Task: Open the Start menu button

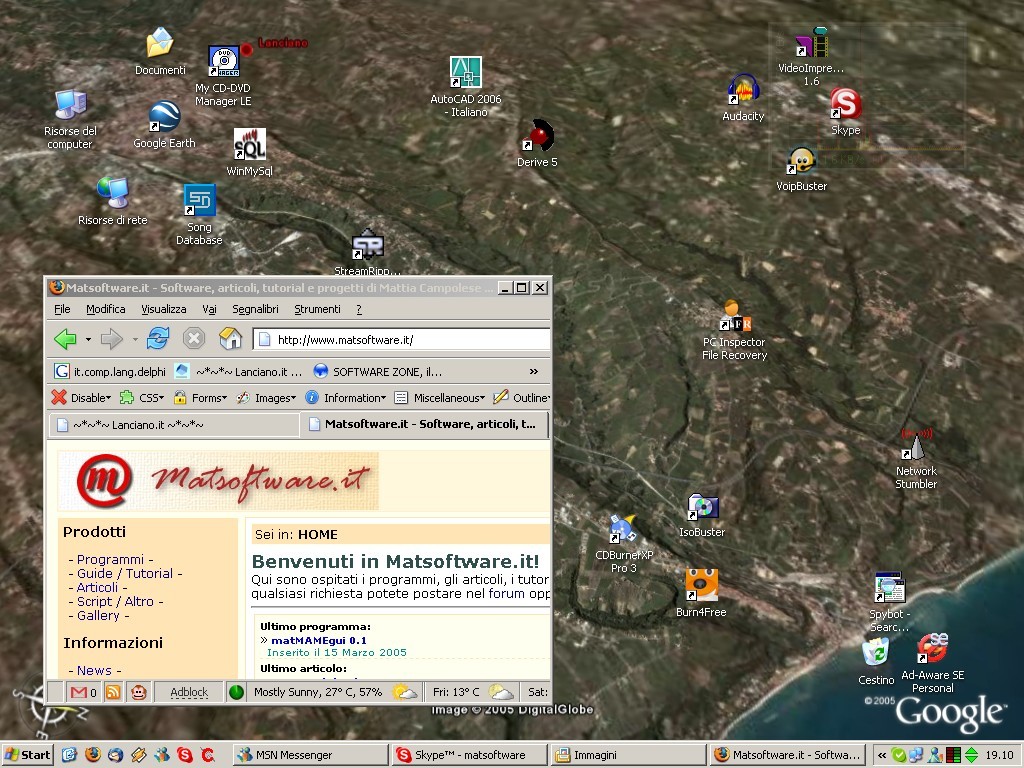Action: (27, 755)
